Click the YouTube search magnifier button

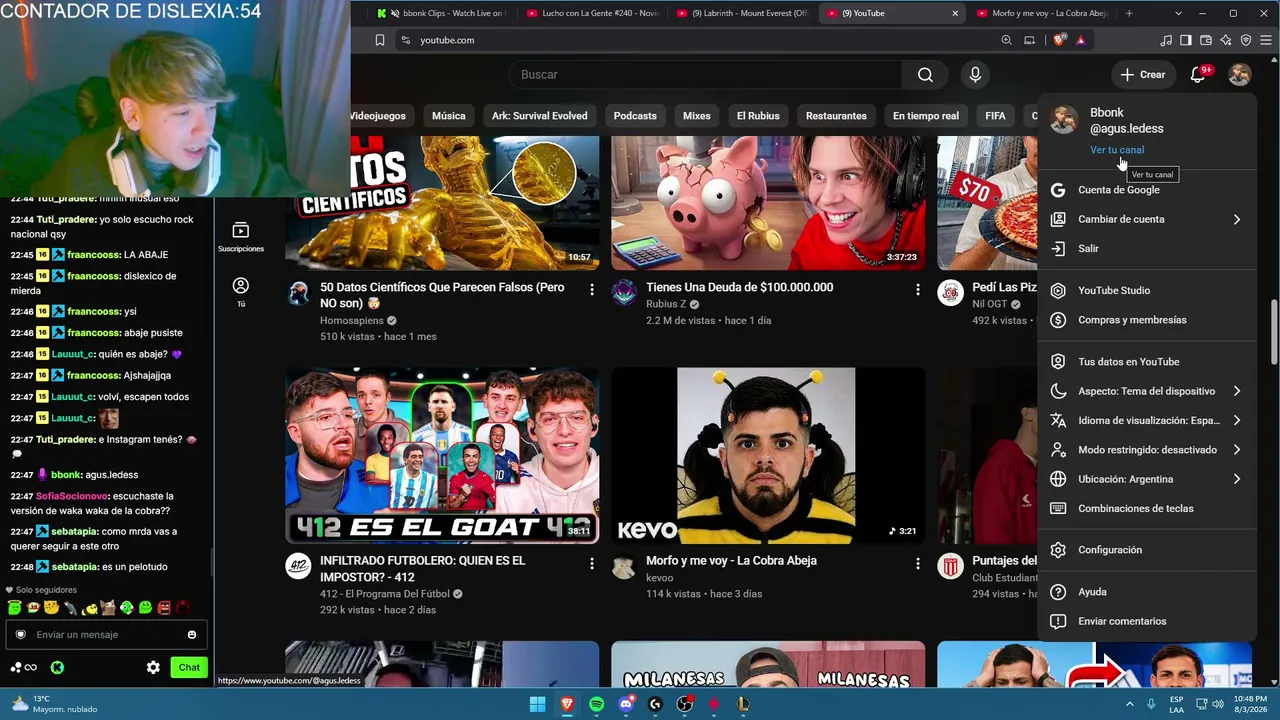tap(925, 75)
